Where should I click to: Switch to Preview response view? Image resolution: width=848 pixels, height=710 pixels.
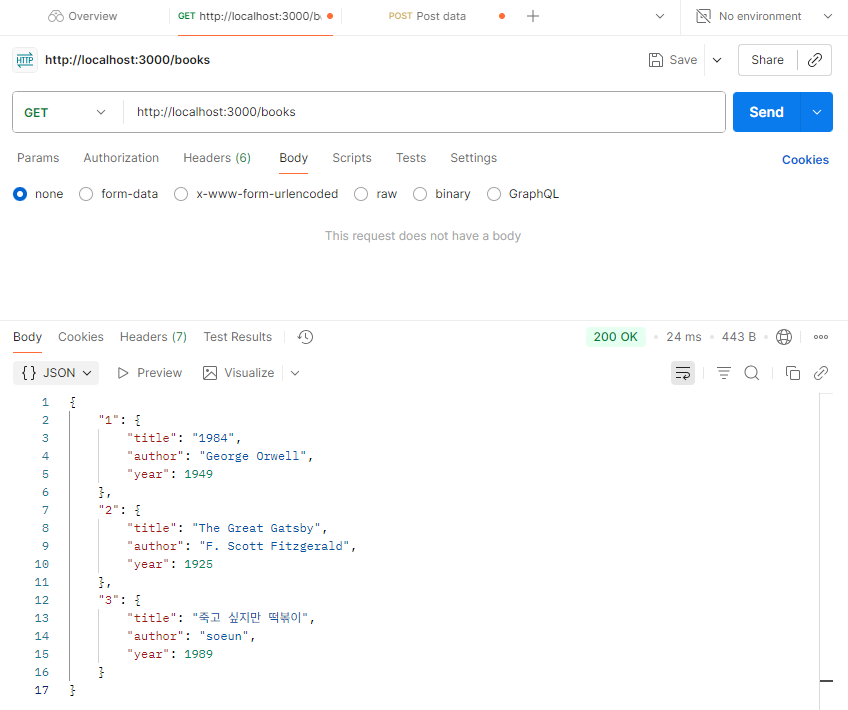150,373
